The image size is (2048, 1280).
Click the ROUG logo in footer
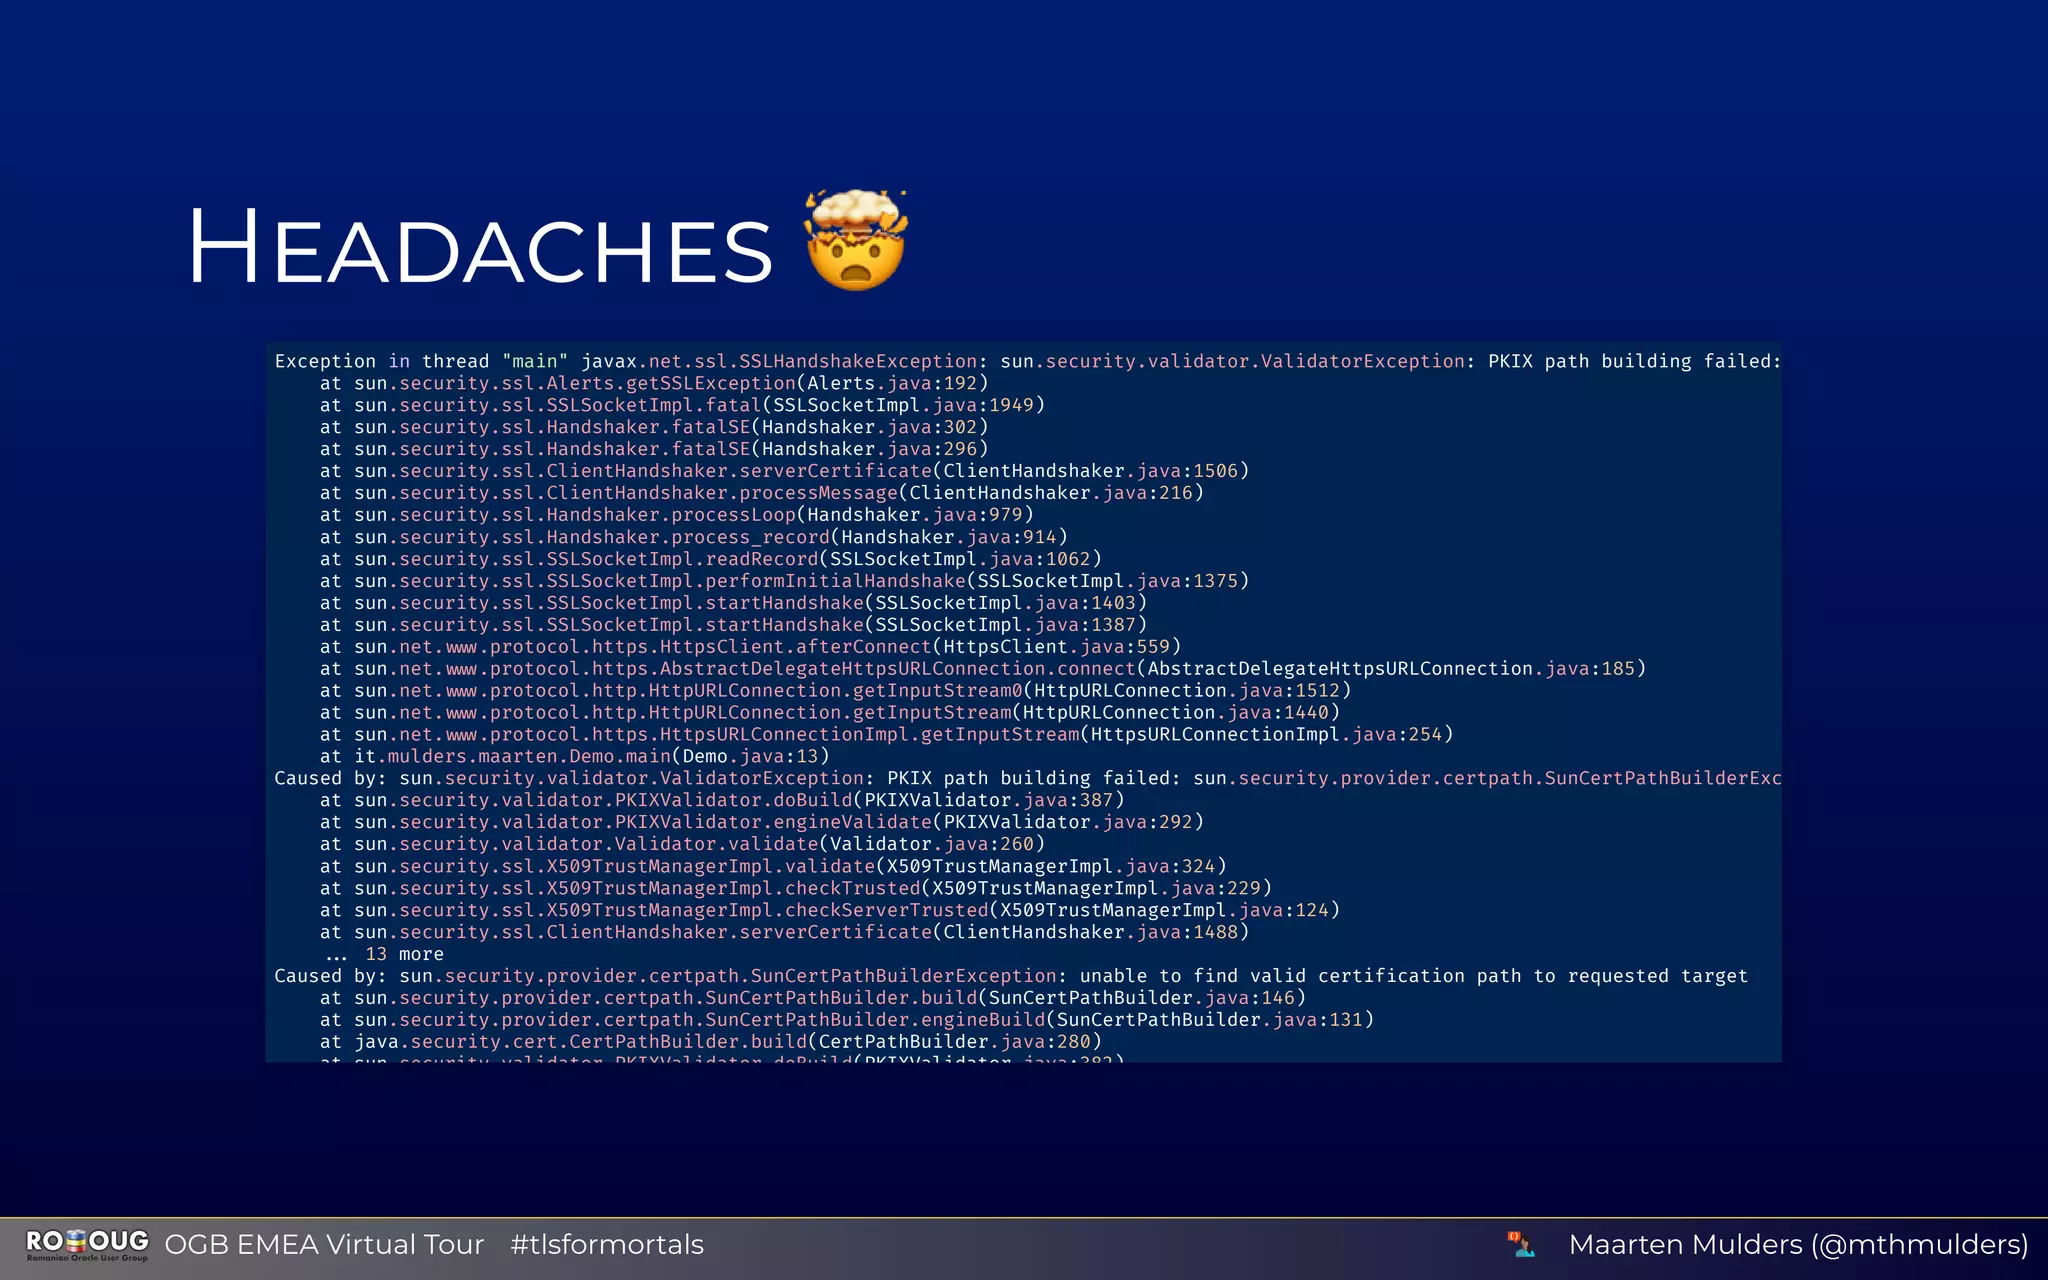click(x=87, y=1244)
